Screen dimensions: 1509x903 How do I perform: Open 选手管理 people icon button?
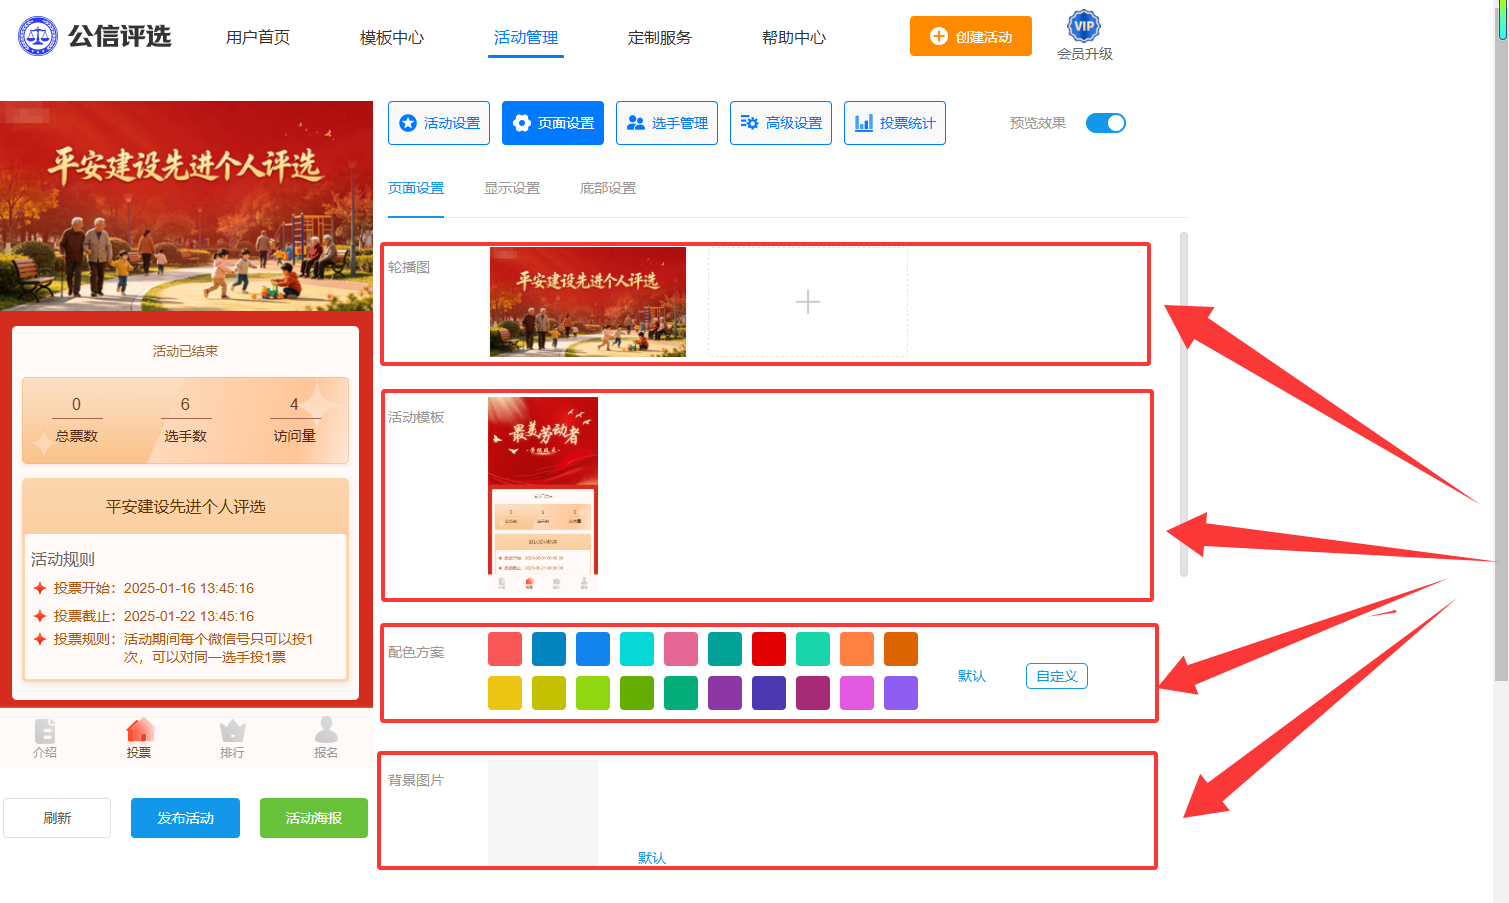[x=667, y=123]
